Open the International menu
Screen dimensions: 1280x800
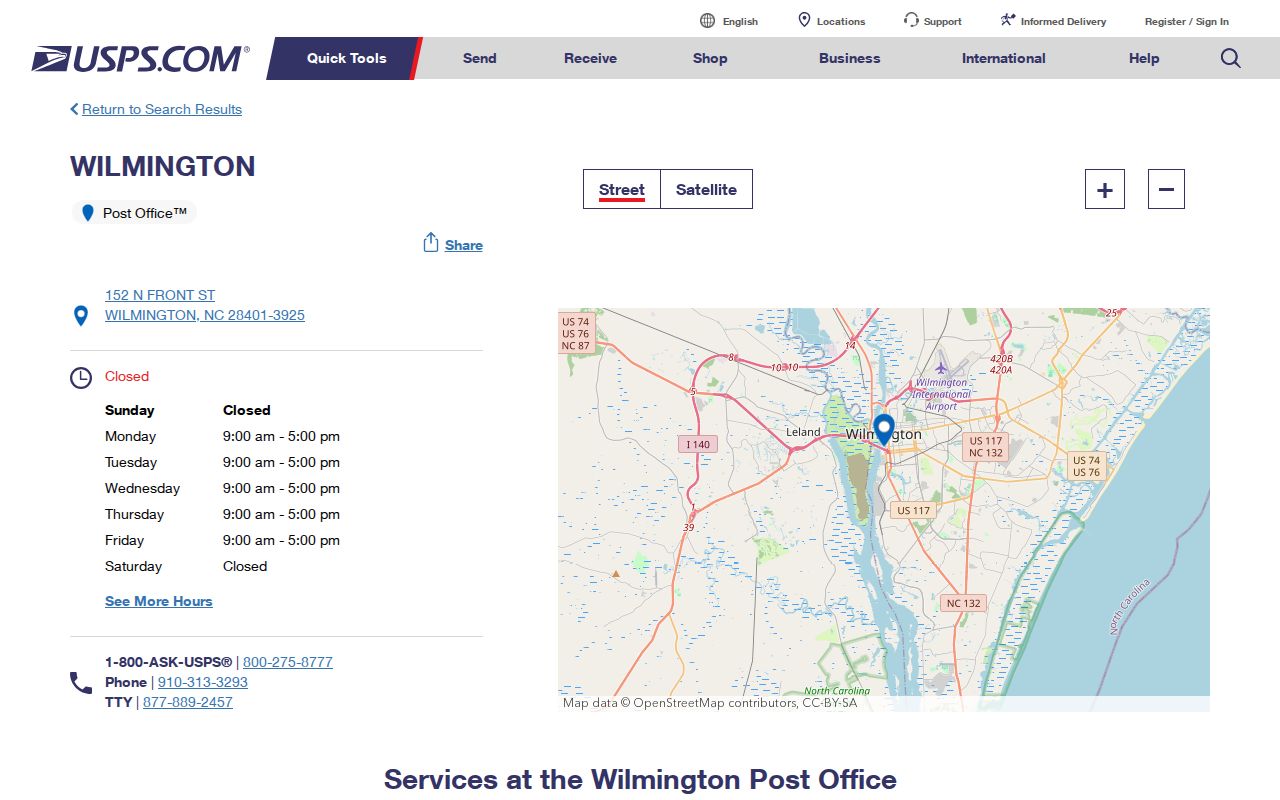point(1004,58)
